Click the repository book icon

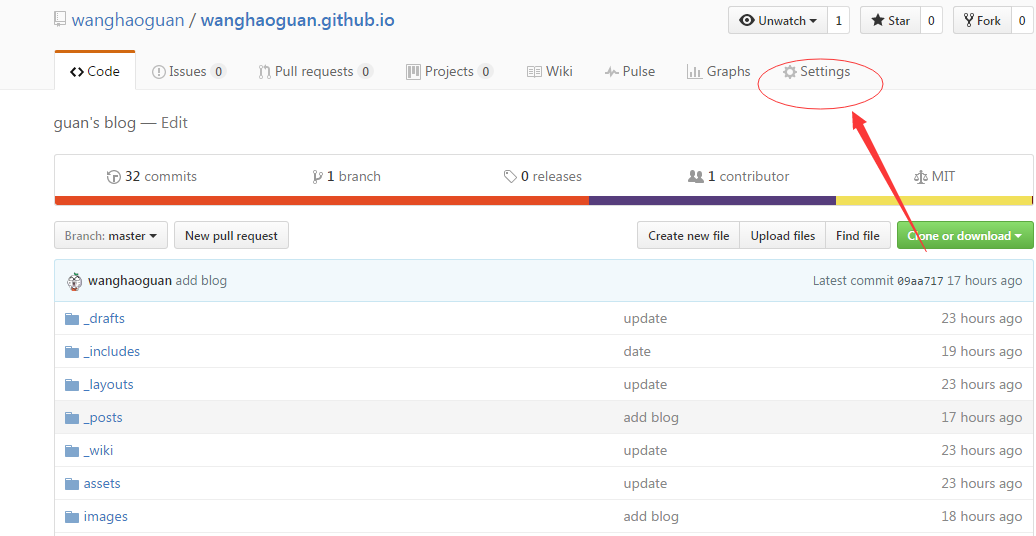(x=60, y=20)
